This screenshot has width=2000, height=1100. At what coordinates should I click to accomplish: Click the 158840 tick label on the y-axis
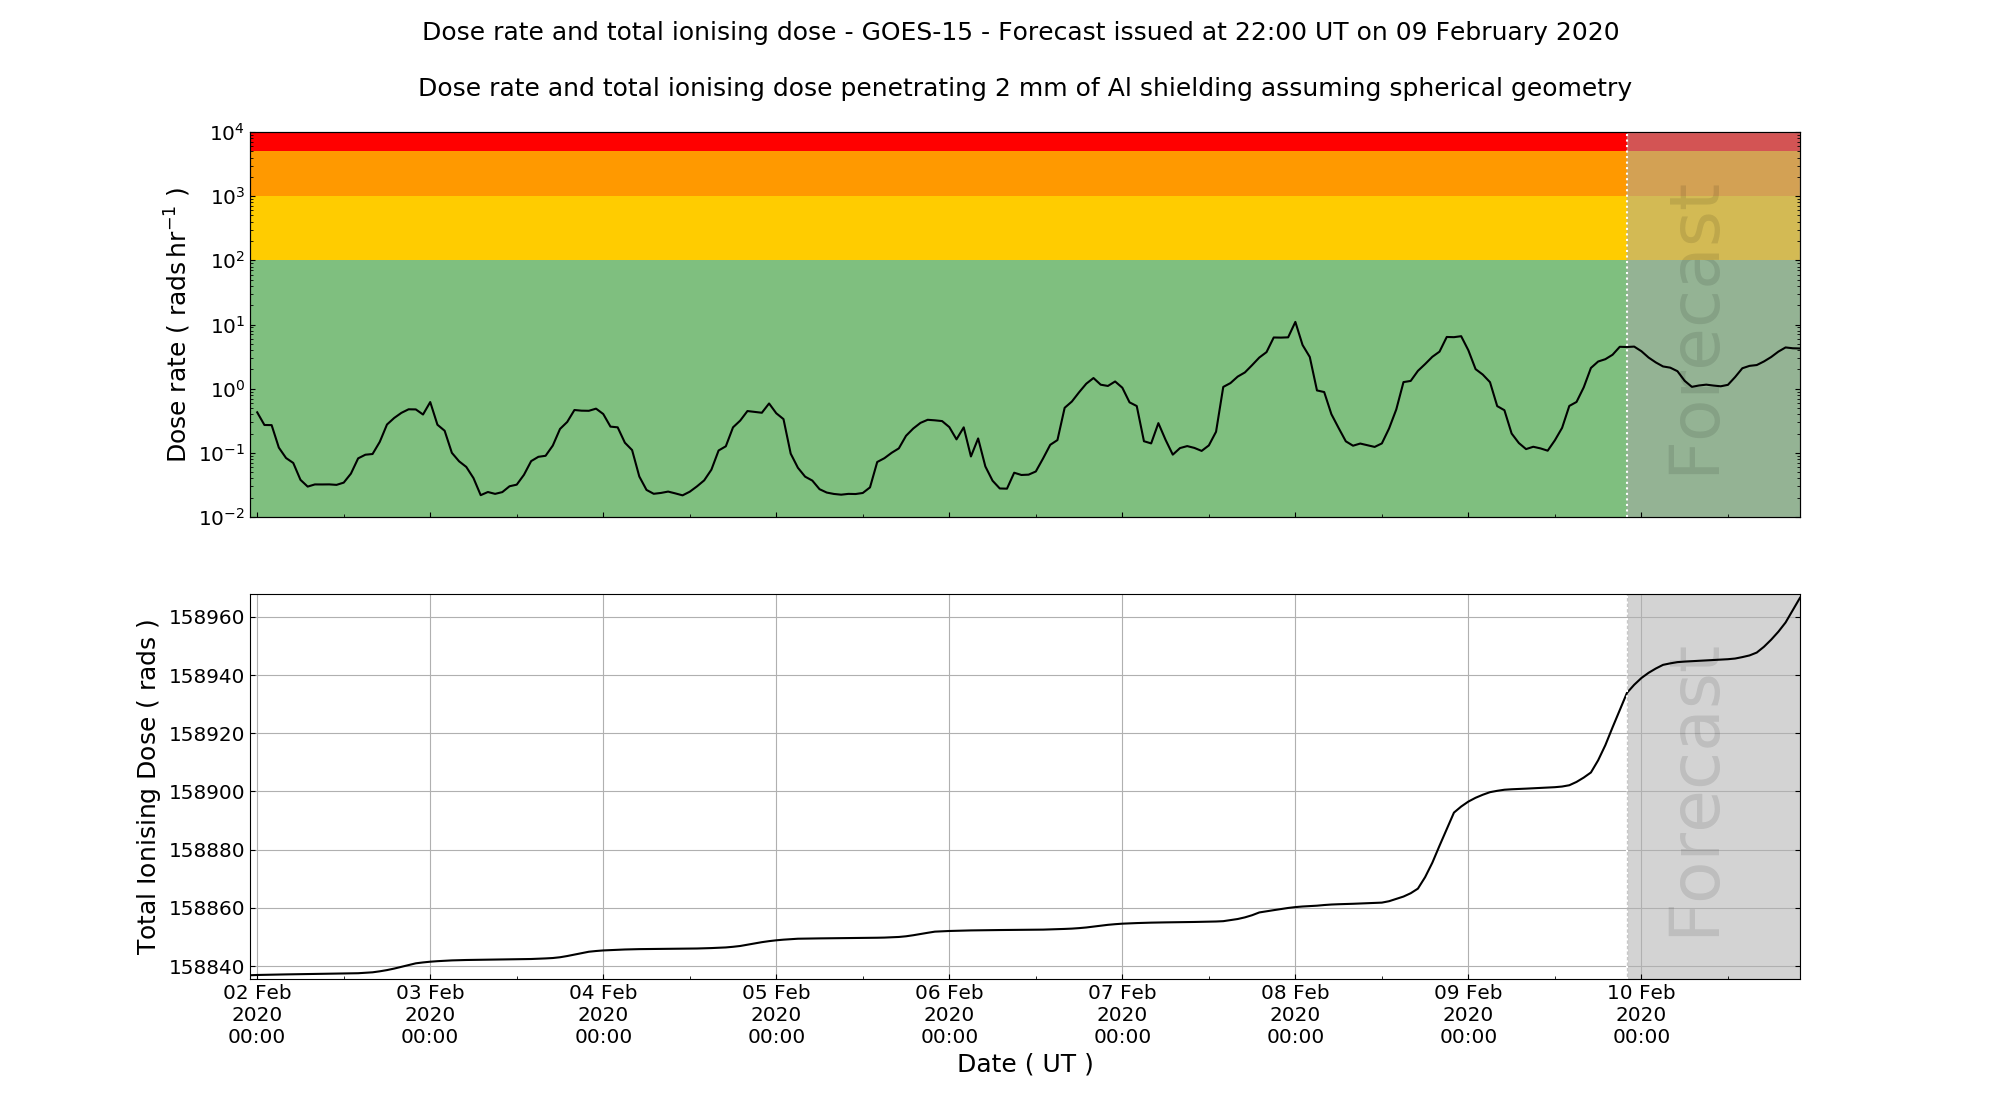(x=206, y=967)
